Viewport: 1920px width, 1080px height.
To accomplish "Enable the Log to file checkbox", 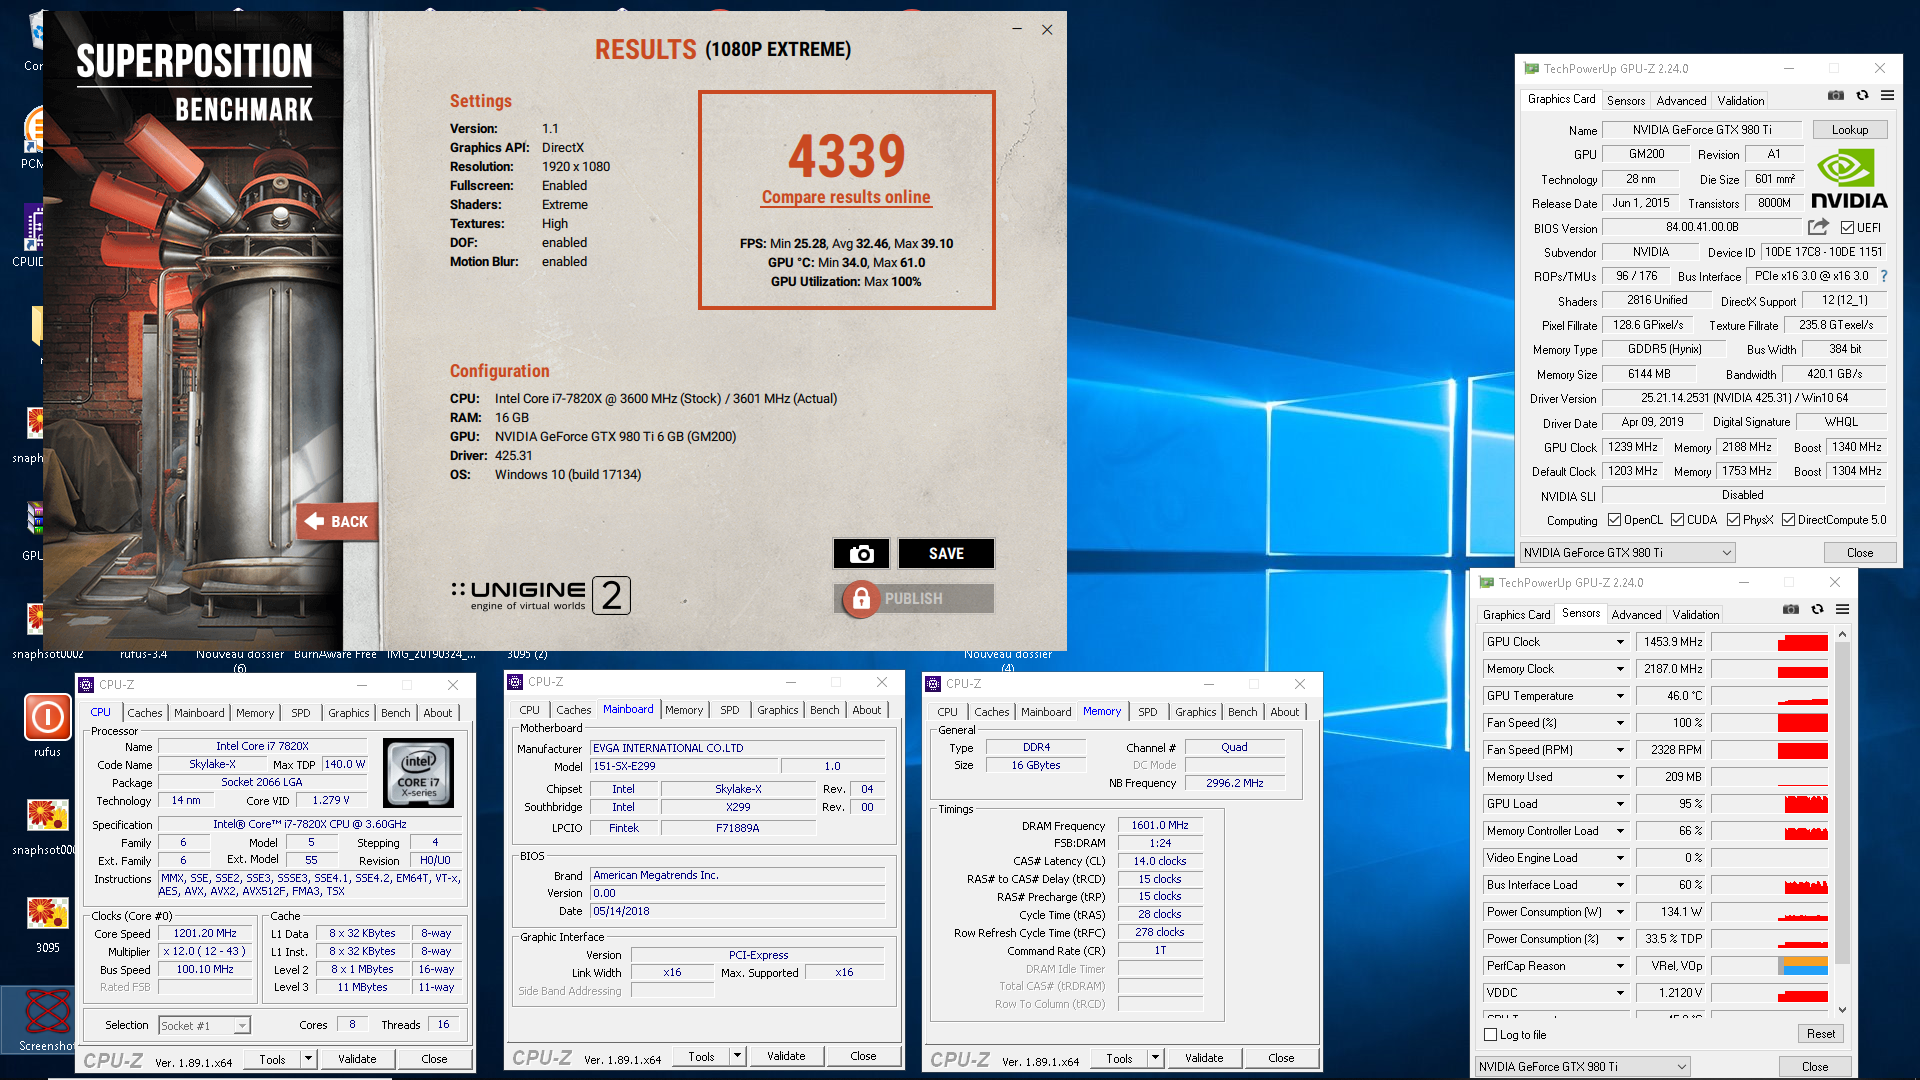I will tap(1491, 1035).
